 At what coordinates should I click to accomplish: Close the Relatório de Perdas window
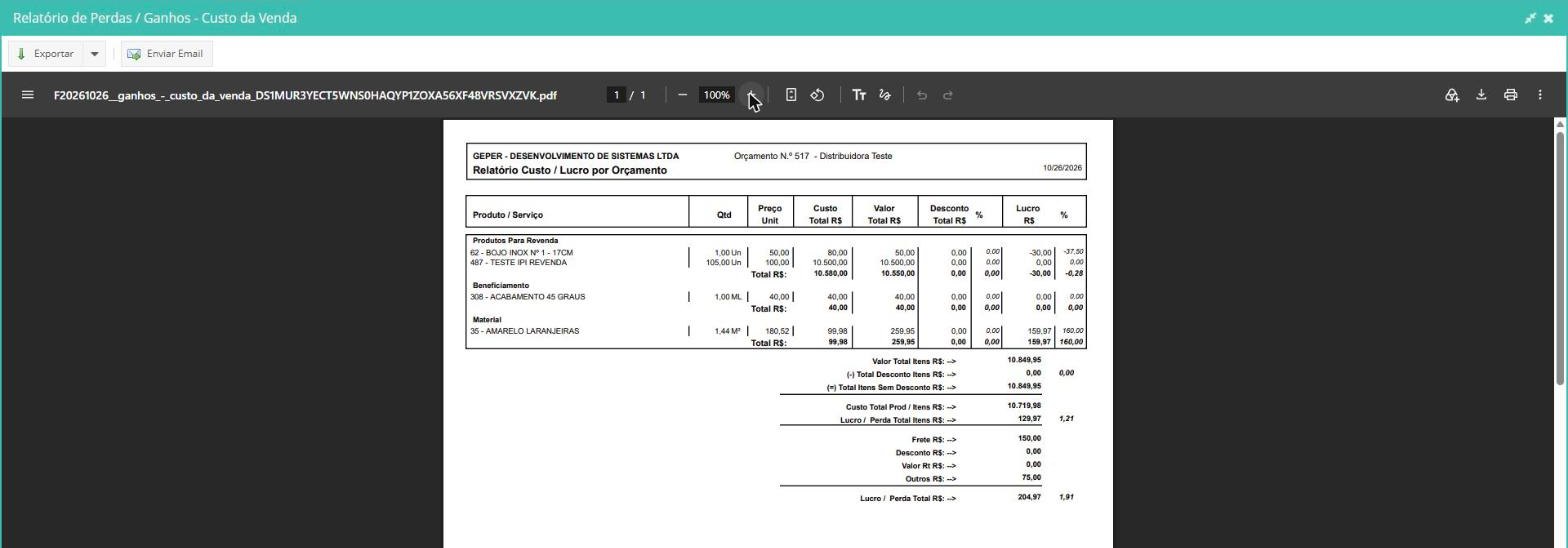pyautogui.click(x=1548, y=18)
